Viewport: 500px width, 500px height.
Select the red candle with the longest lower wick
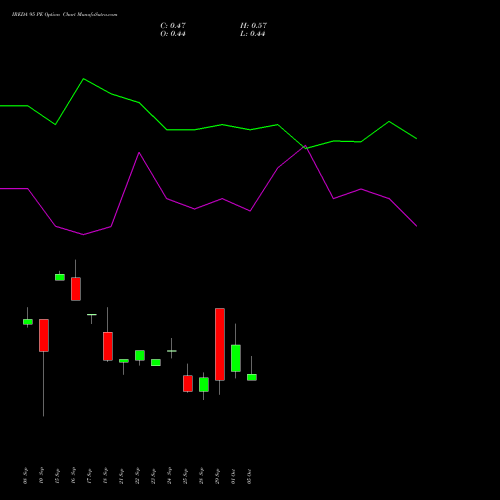click(44, 335)
